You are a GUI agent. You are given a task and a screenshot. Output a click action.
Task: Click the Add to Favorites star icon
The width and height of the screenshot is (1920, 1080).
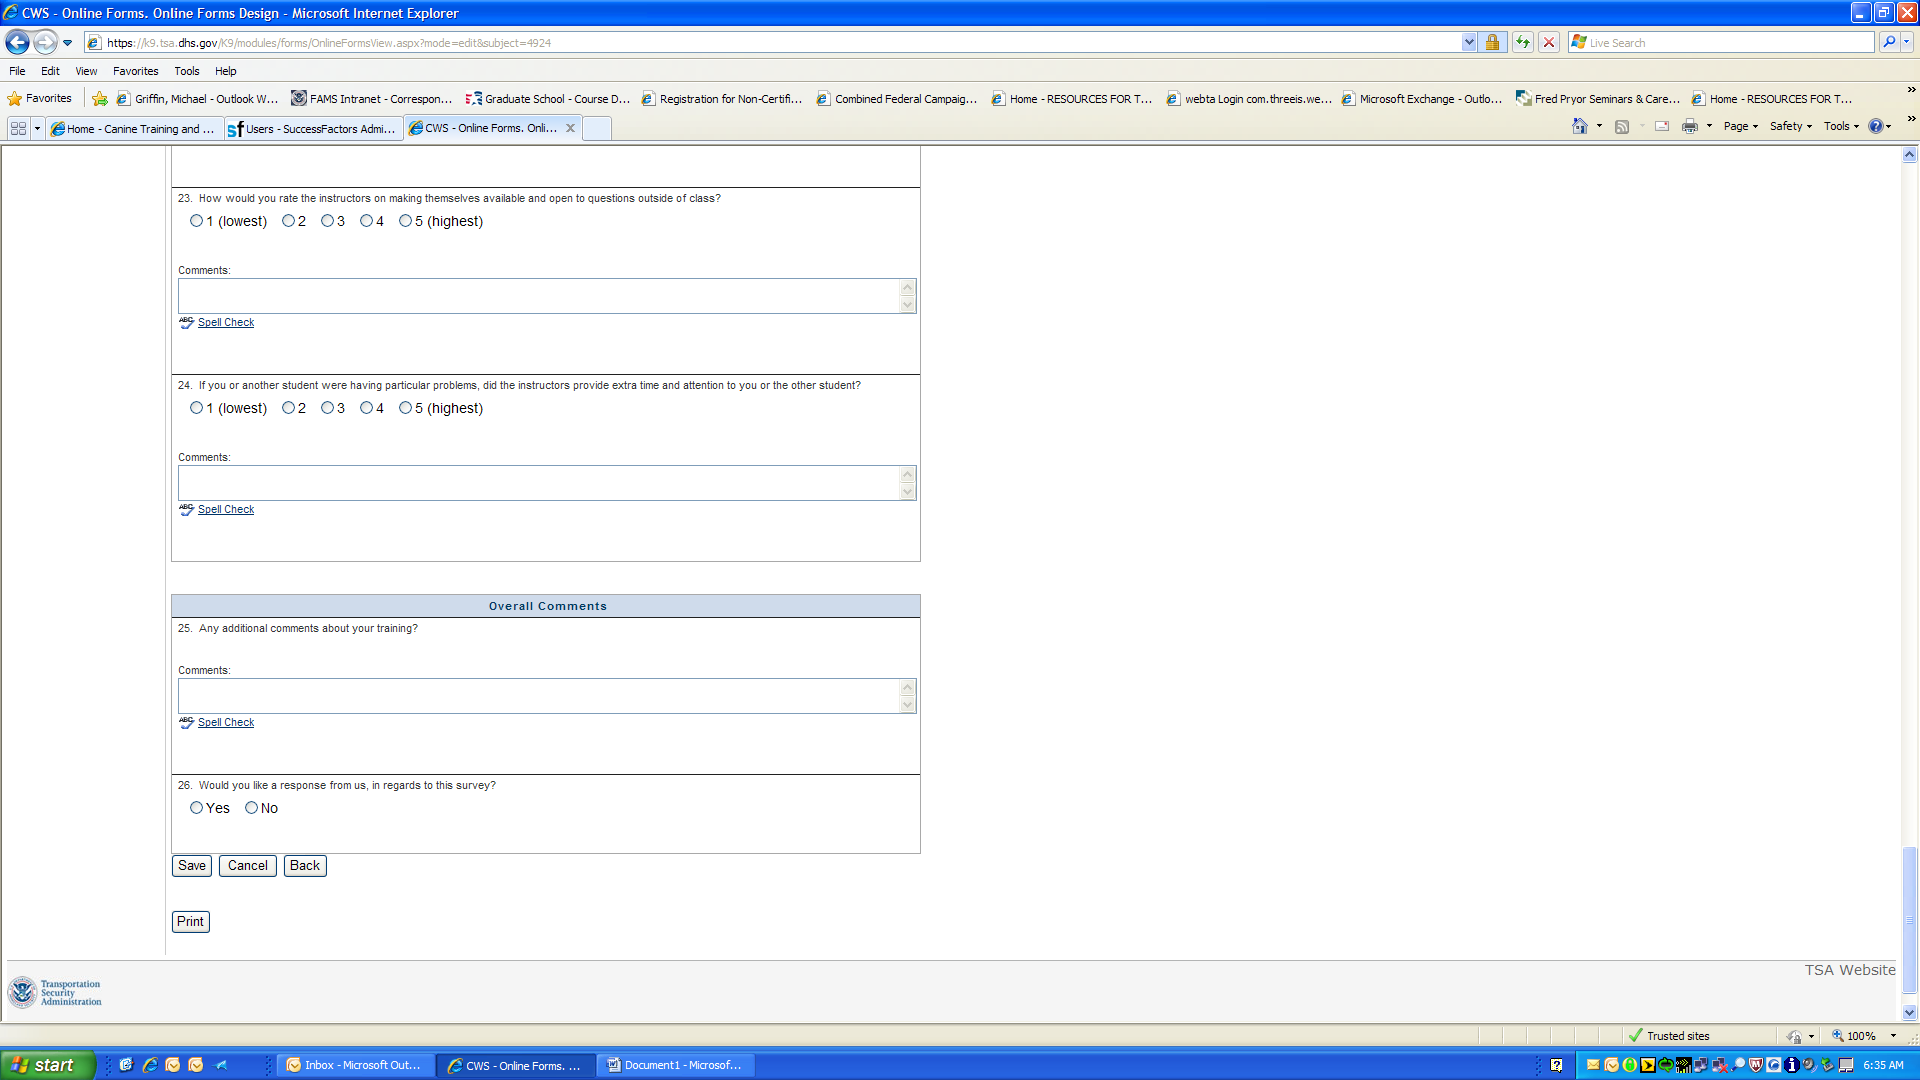coord(100,98)
